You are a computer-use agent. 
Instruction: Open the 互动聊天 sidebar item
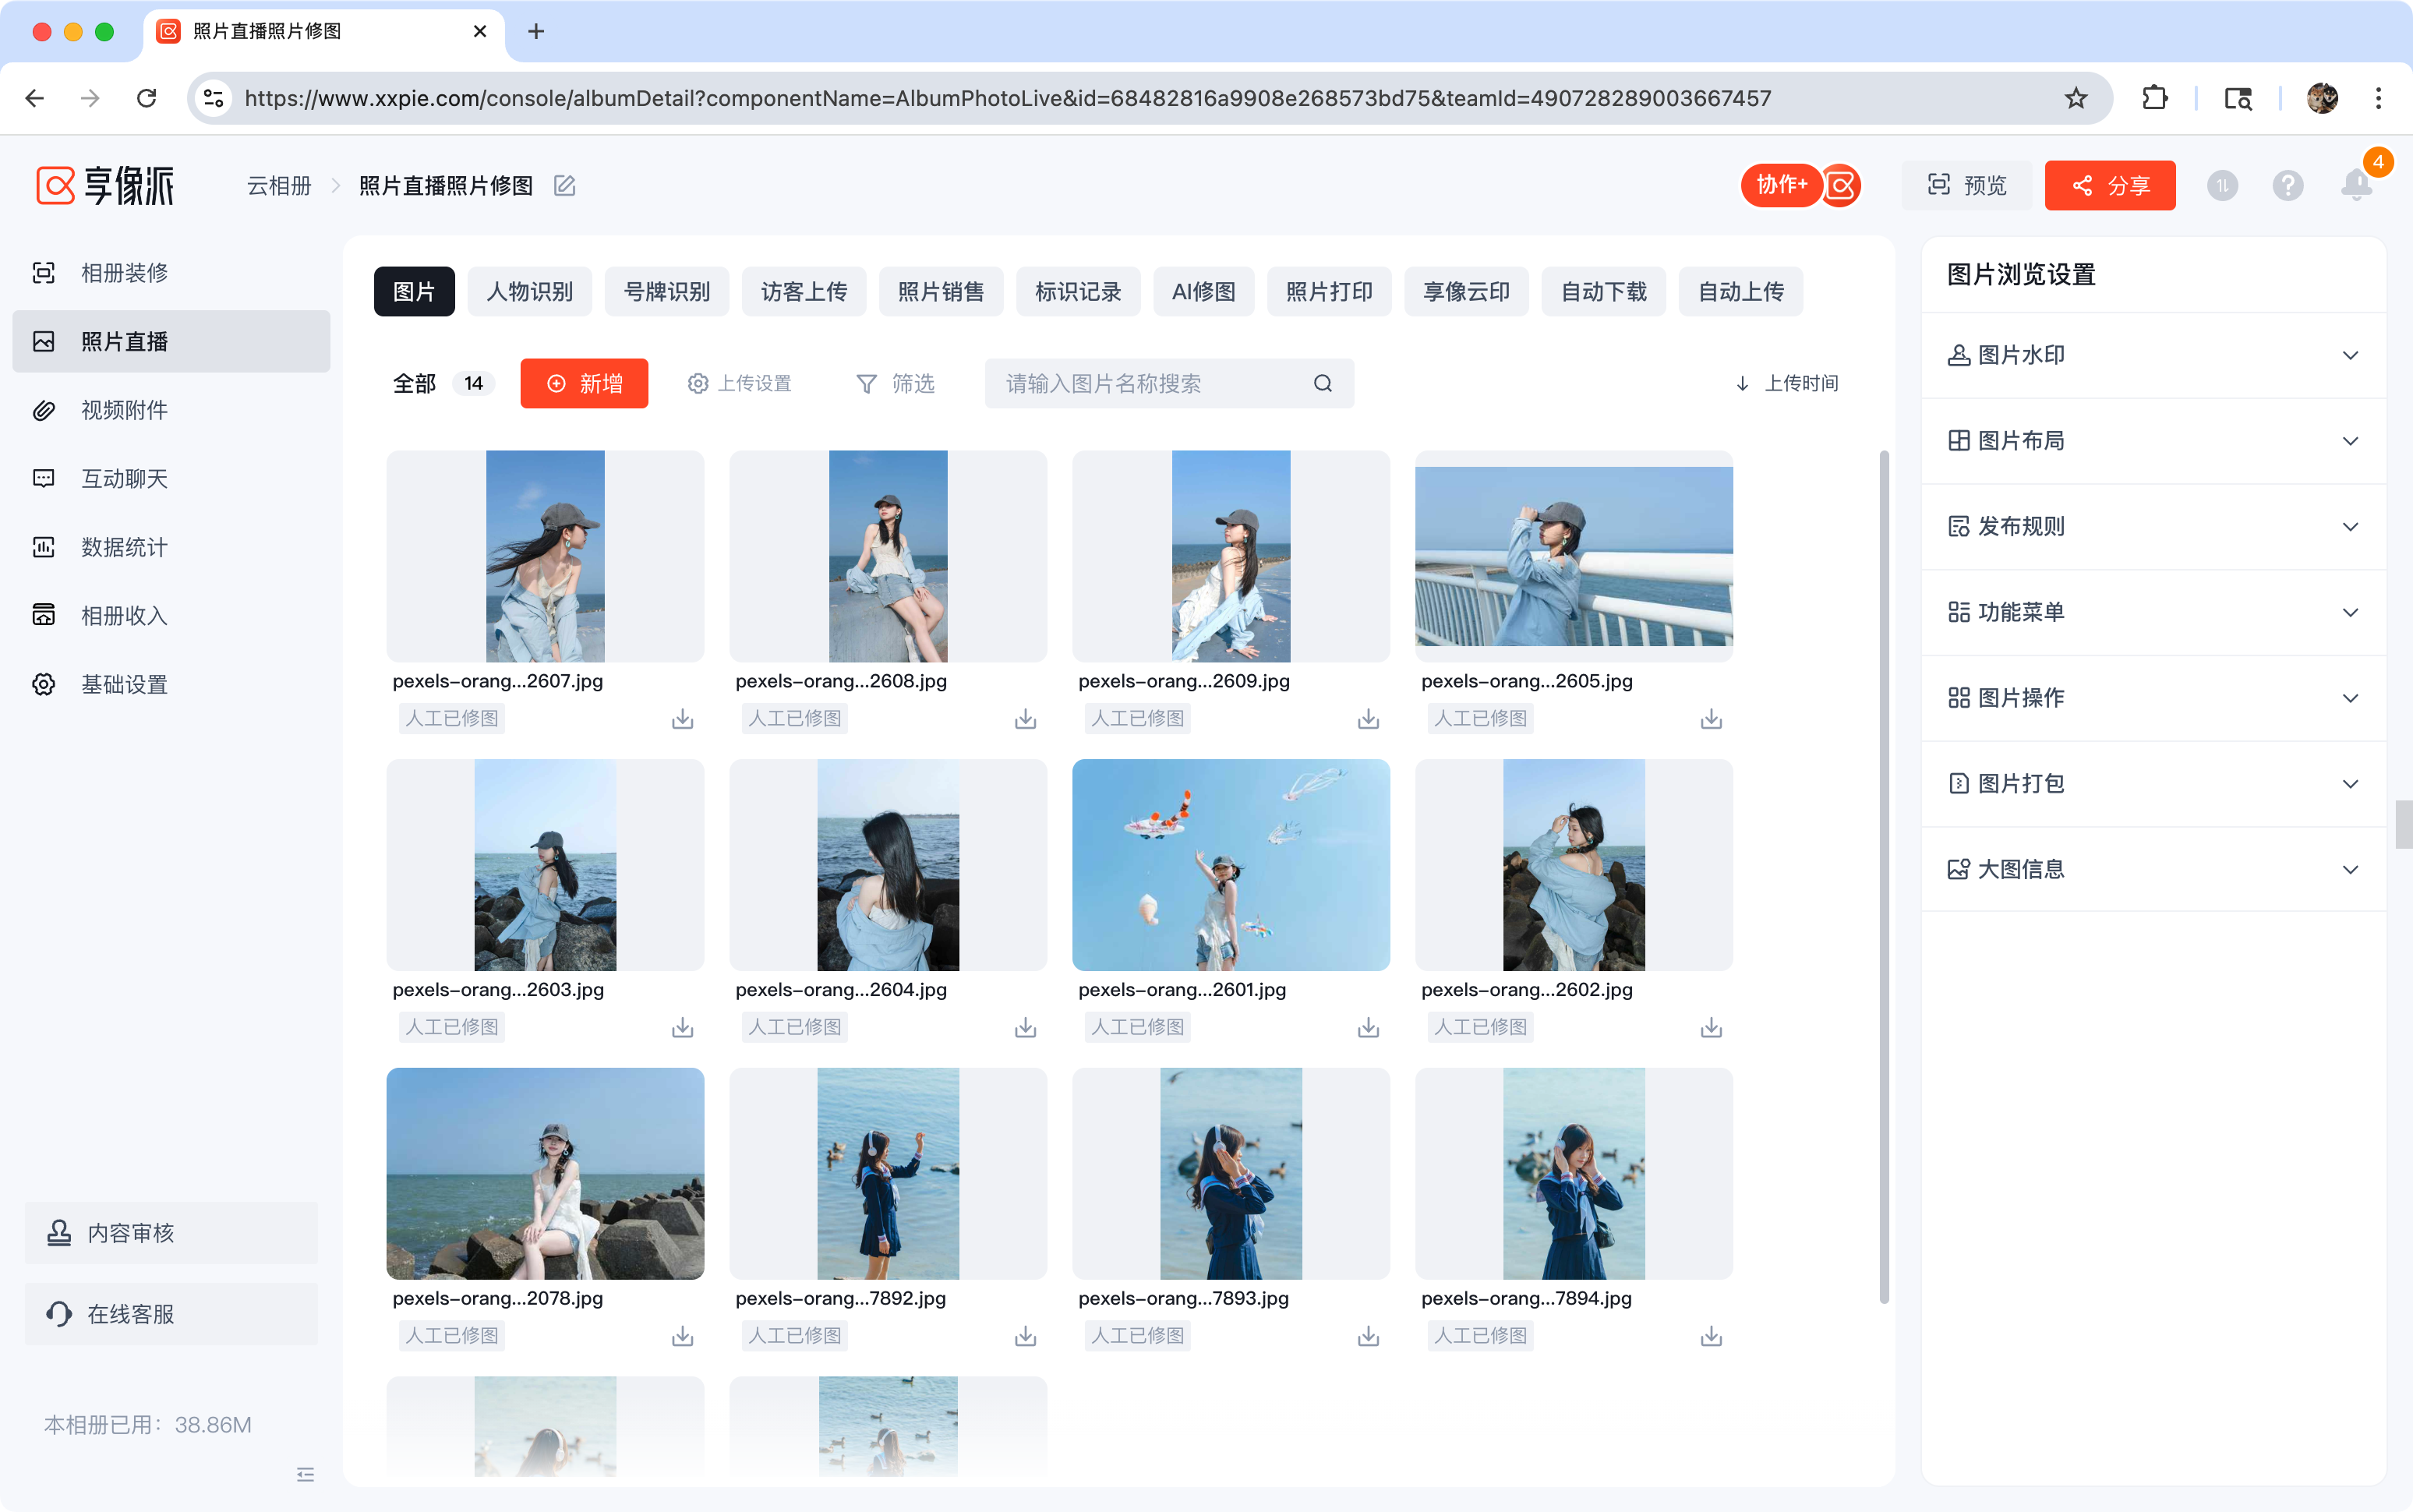[171, 479]
